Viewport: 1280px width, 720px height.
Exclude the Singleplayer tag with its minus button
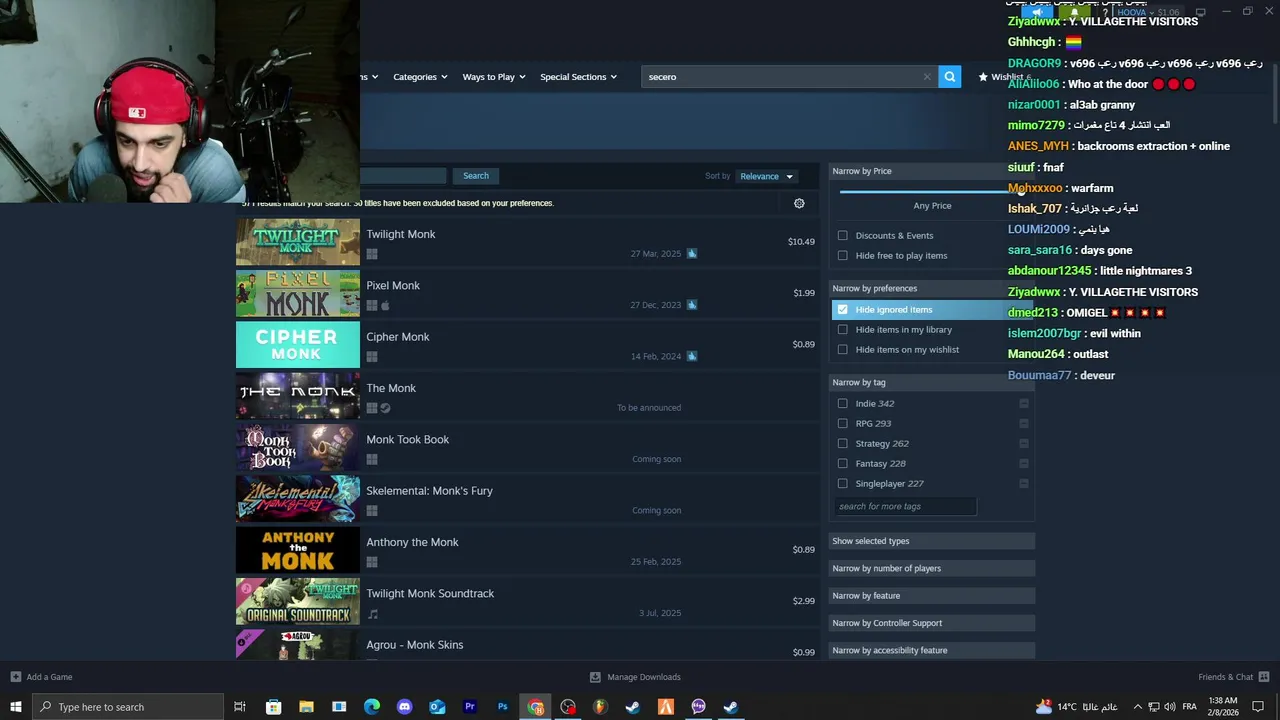click(x=1024, y=484)
